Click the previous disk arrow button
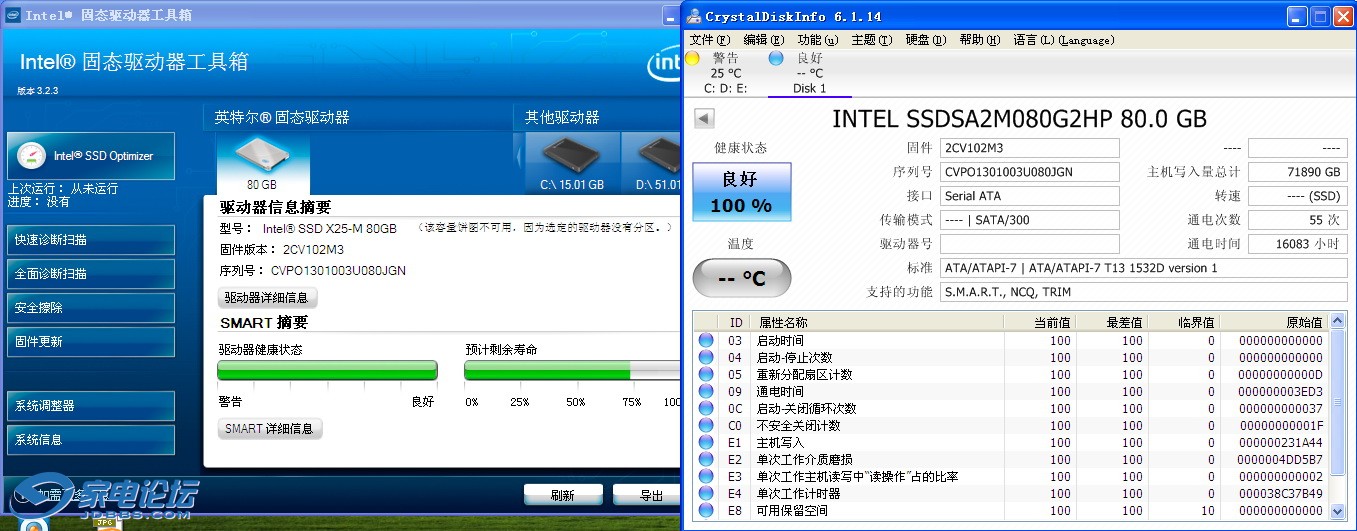The image size is (1357, 531). pos(704,119)
